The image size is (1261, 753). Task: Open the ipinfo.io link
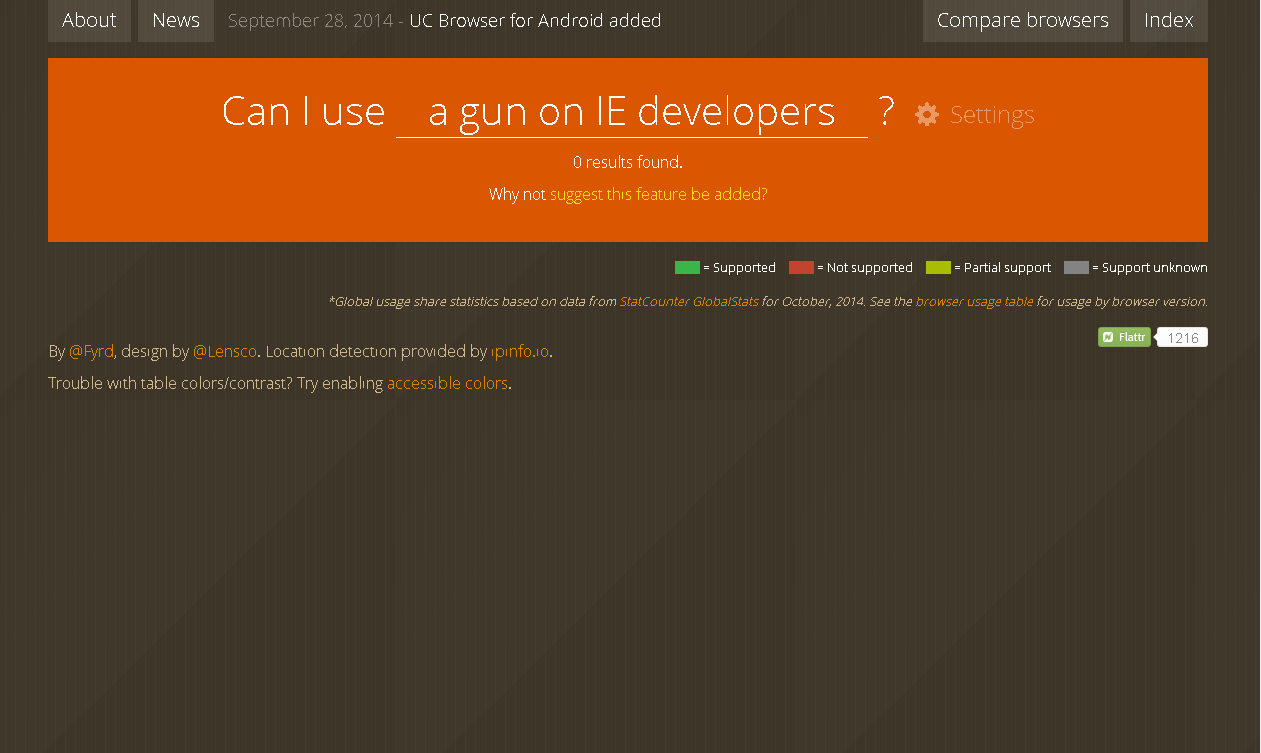point(520,351)
